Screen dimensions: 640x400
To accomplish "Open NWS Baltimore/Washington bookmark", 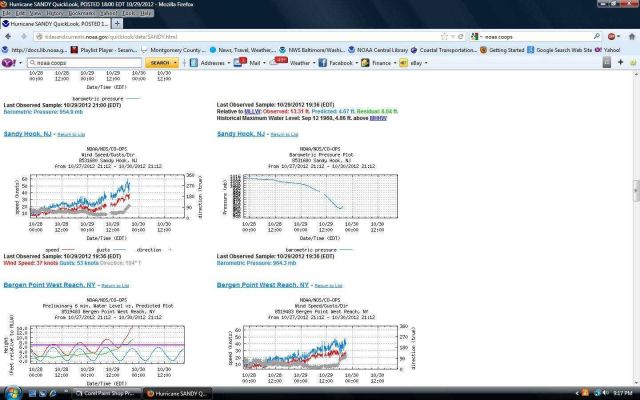I will pos(311,50).
